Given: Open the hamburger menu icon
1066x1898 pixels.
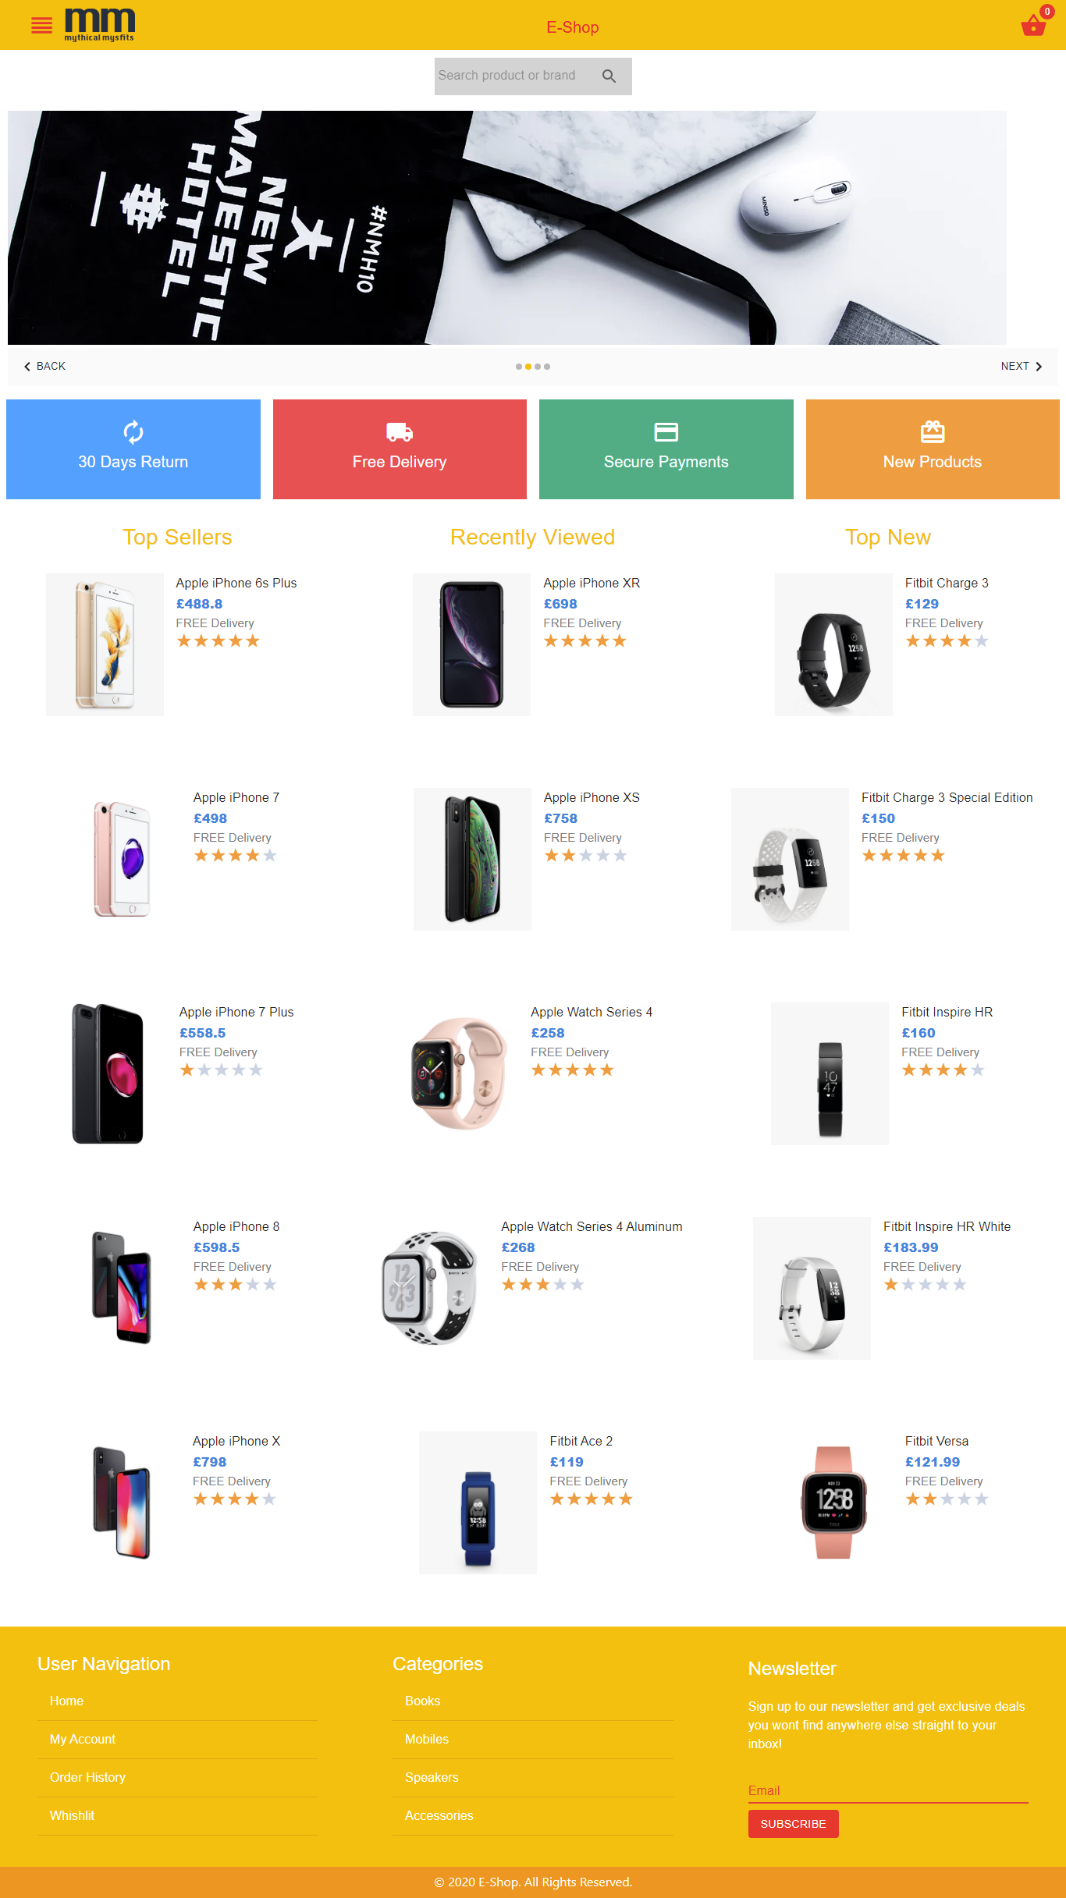Looking at the screenshot, I should (x=42, y=26).
